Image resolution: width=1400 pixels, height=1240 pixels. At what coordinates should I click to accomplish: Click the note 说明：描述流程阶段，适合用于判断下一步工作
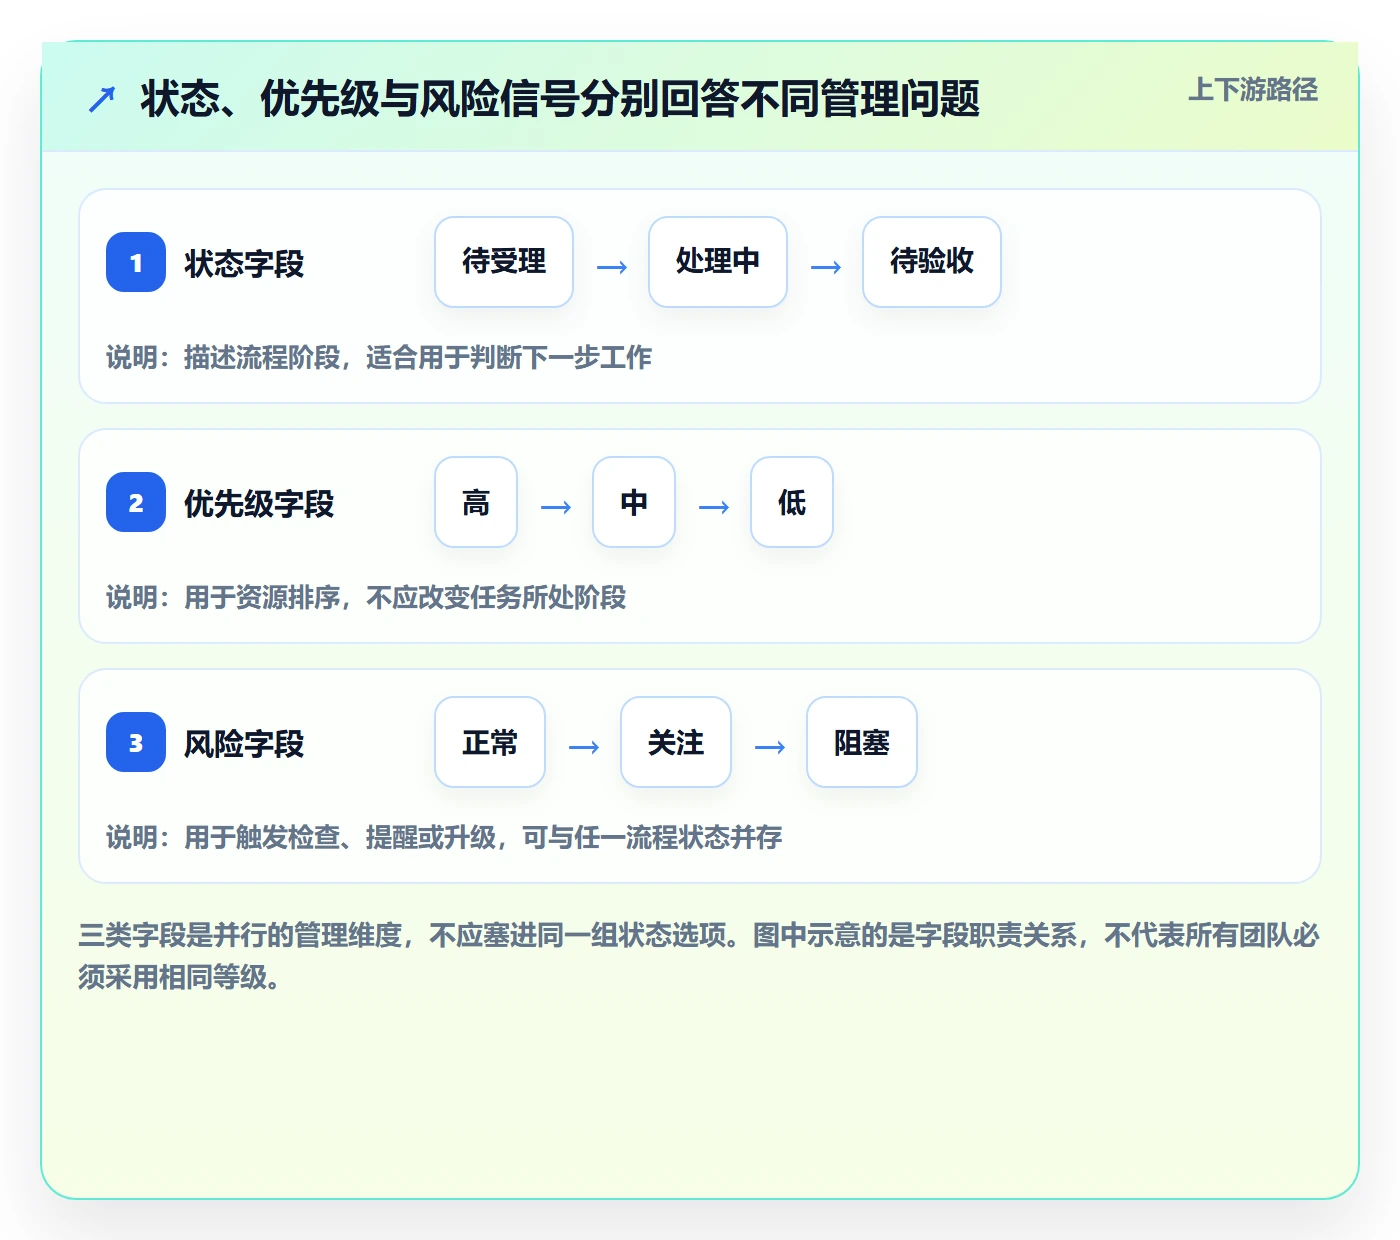point(379,357)
